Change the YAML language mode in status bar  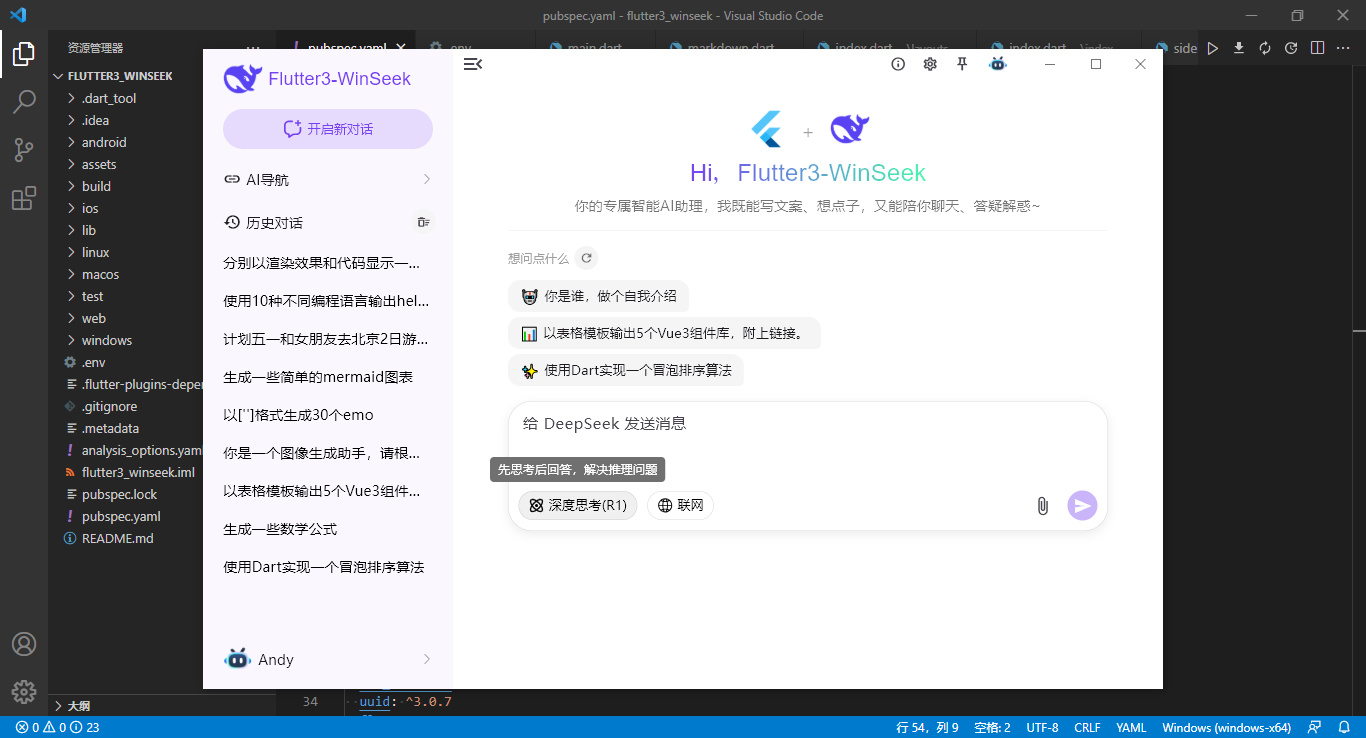(1131, 727)
